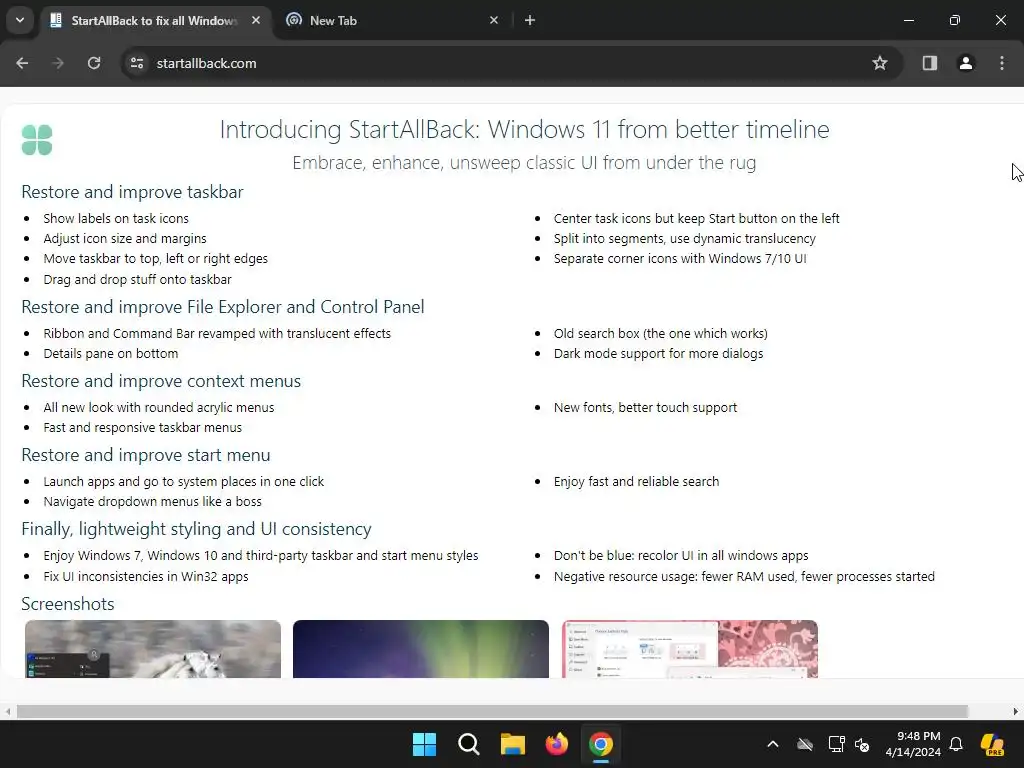This screenshot has height=768, width=1024.
Task: Click 'Enjoy fast and reliable search'
Action: click(636, 481)
